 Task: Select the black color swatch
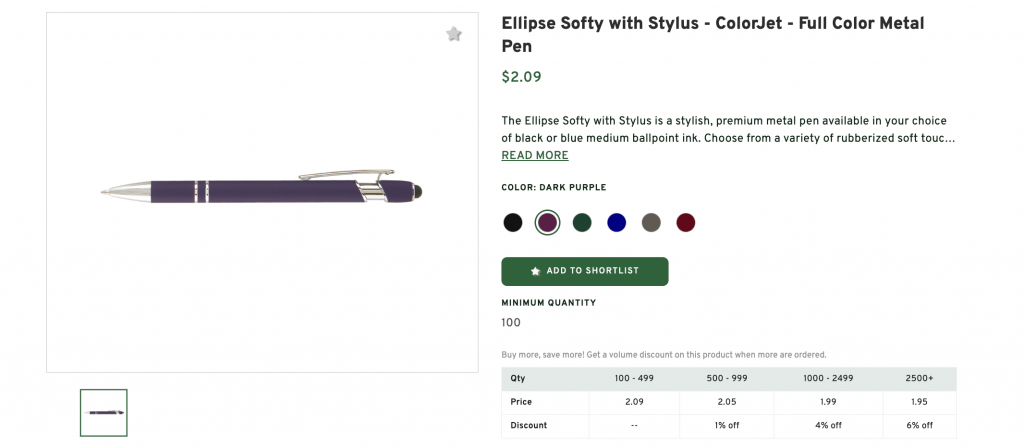(513, 223)
